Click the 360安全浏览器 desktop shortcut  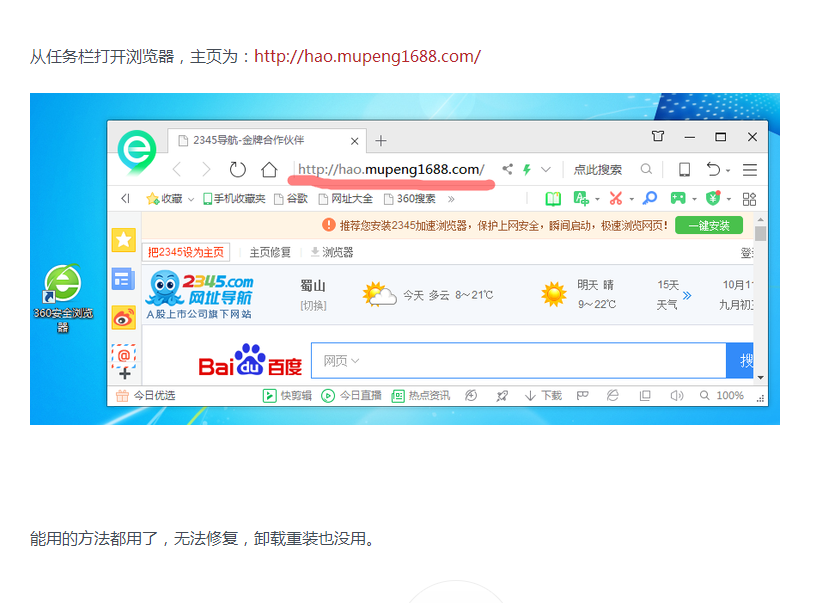(63, 298)
